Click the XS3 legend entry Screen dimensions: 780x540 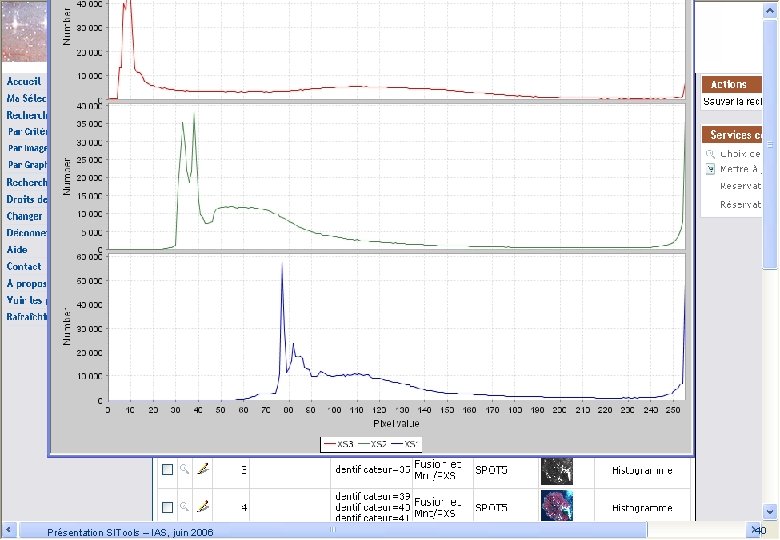pyautogui.click(x=339, y=444)
